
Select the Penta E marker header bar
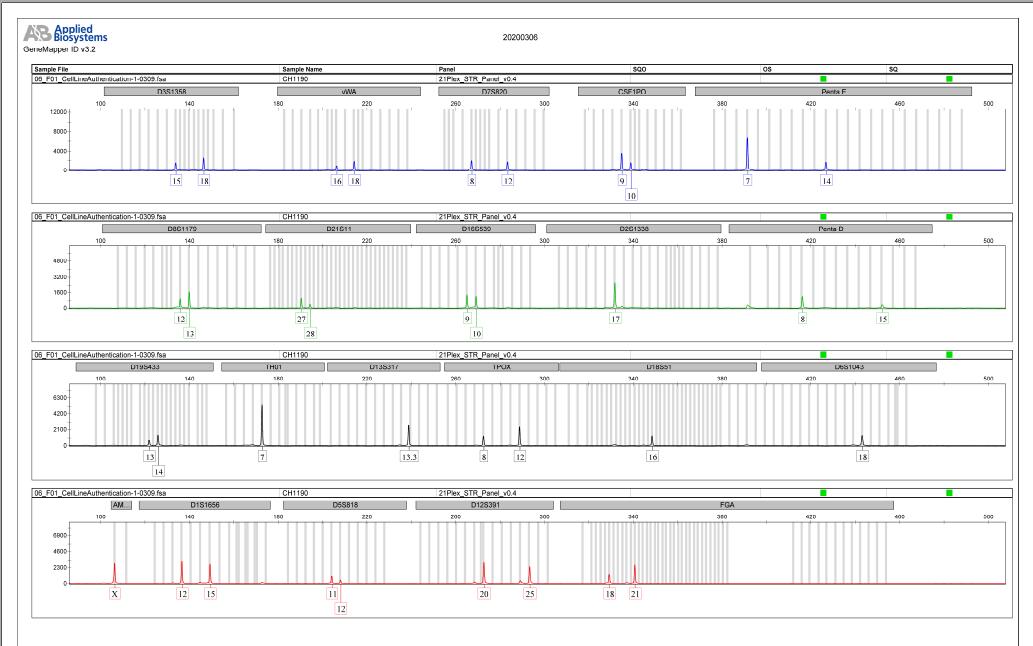(833, 92)
